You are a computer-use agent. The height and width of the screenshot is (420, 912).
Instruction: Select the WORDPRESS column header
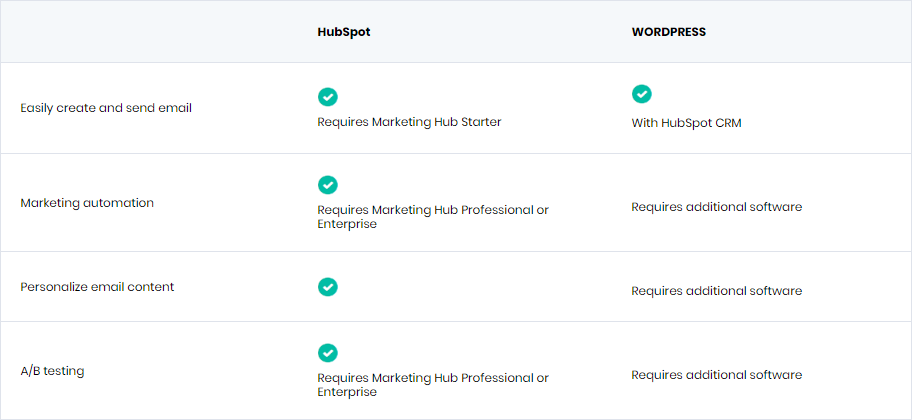tap(669, 32)
